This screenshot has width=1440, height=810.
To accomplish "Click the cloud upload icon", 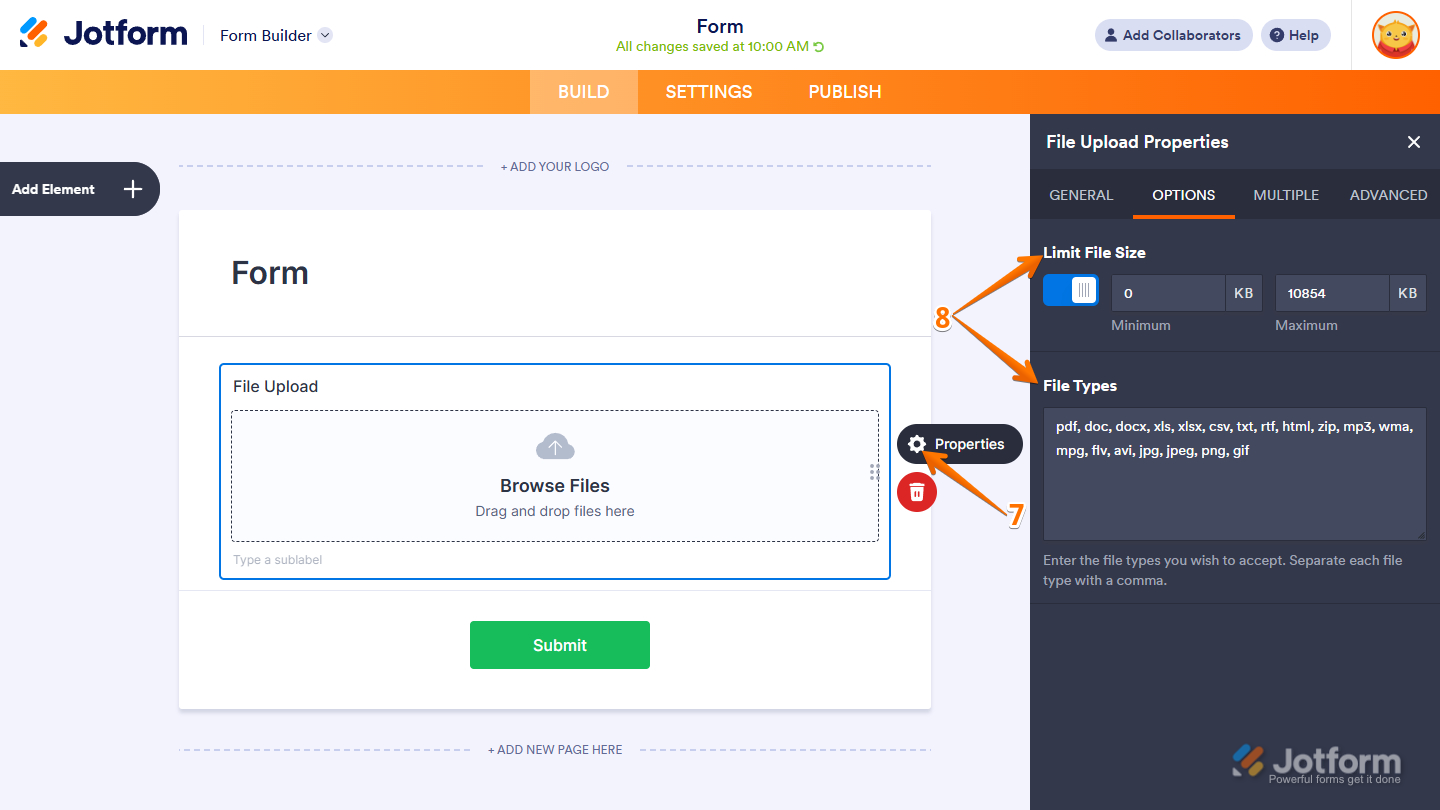I will (555, 447).
